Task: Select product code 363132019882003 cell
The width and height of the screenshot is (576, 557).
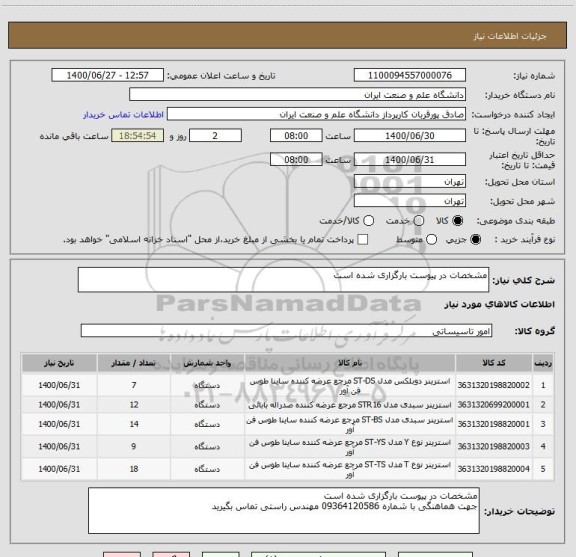Action: click(x=494, y=446)
